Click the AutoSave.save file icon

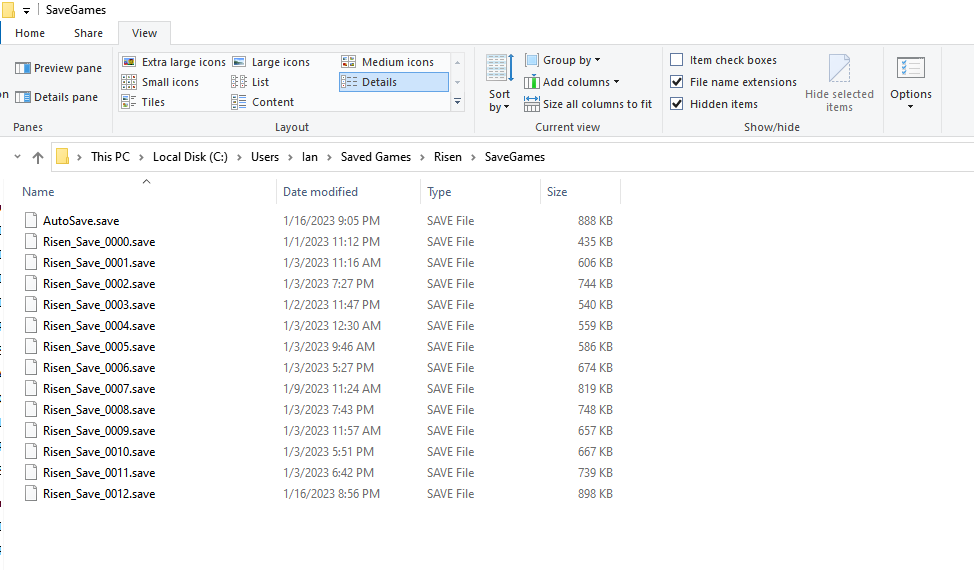coord(32,221)
